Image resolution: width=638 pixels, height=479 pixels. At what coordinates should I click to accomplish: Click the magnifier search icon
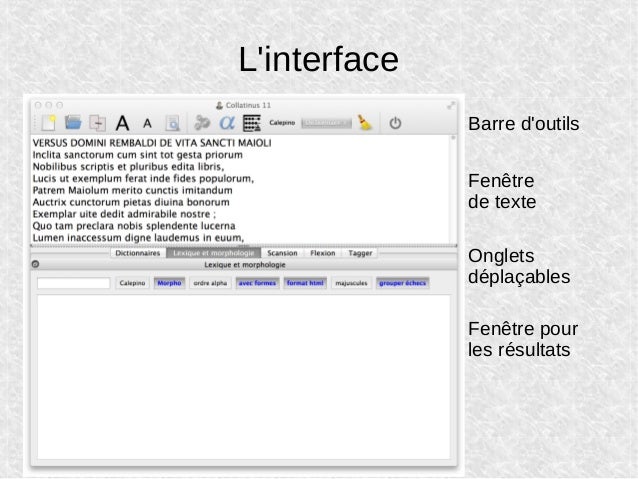[172, 123]
